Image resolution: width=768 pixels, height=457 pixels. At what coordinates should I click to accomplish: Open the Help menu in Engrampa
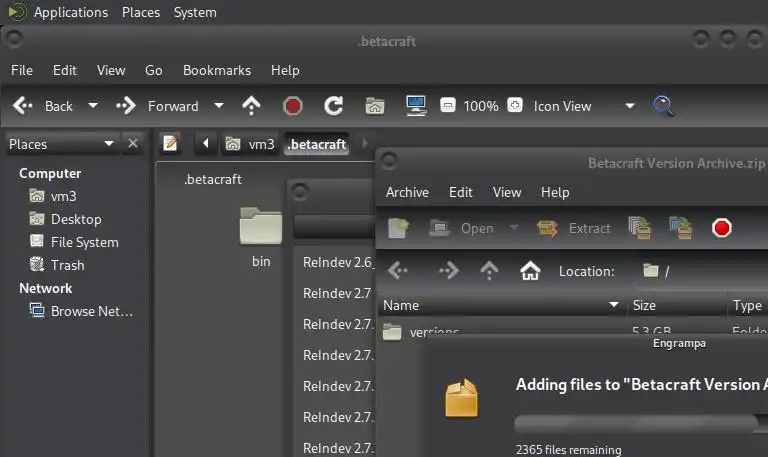pos(555,192)
